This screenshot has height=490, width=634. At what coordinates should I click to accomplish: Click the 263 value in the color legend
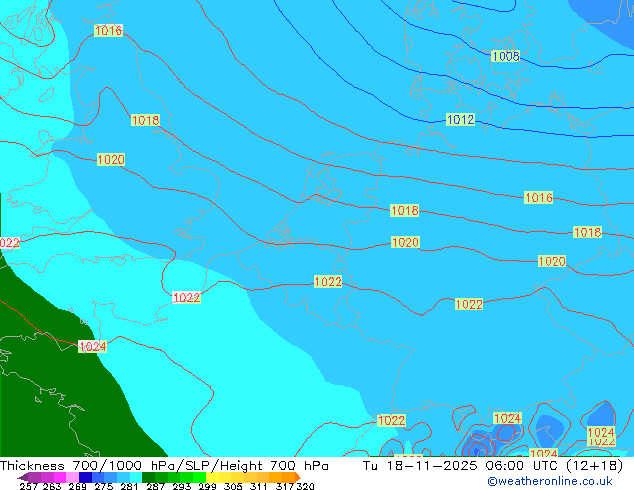point(52,486)
